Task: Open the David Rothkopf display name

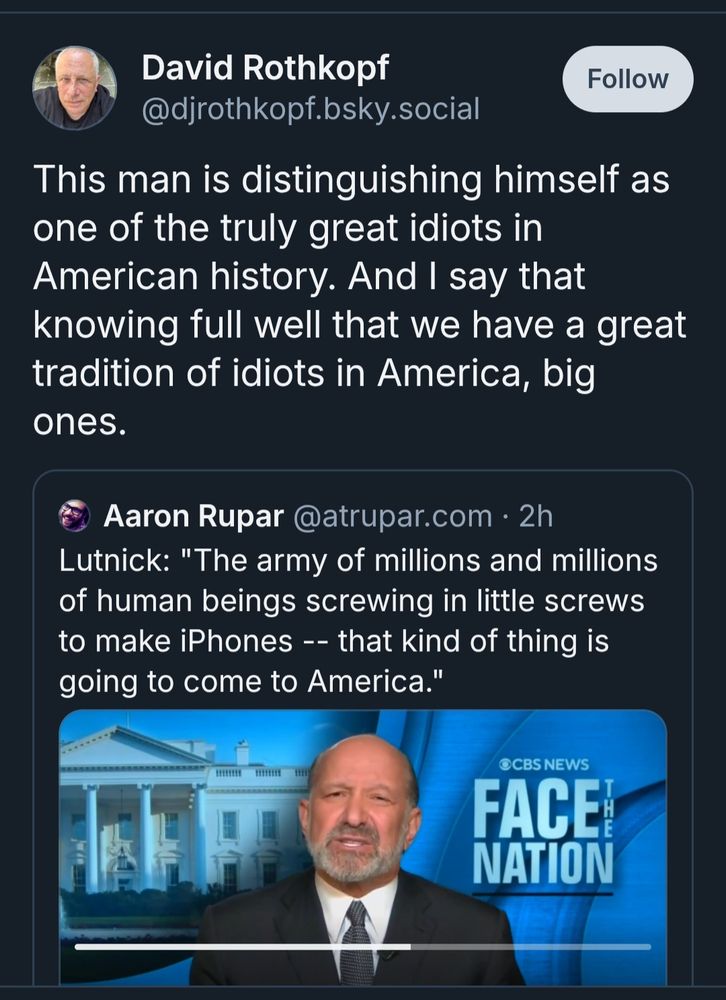Action: [265, 68]
